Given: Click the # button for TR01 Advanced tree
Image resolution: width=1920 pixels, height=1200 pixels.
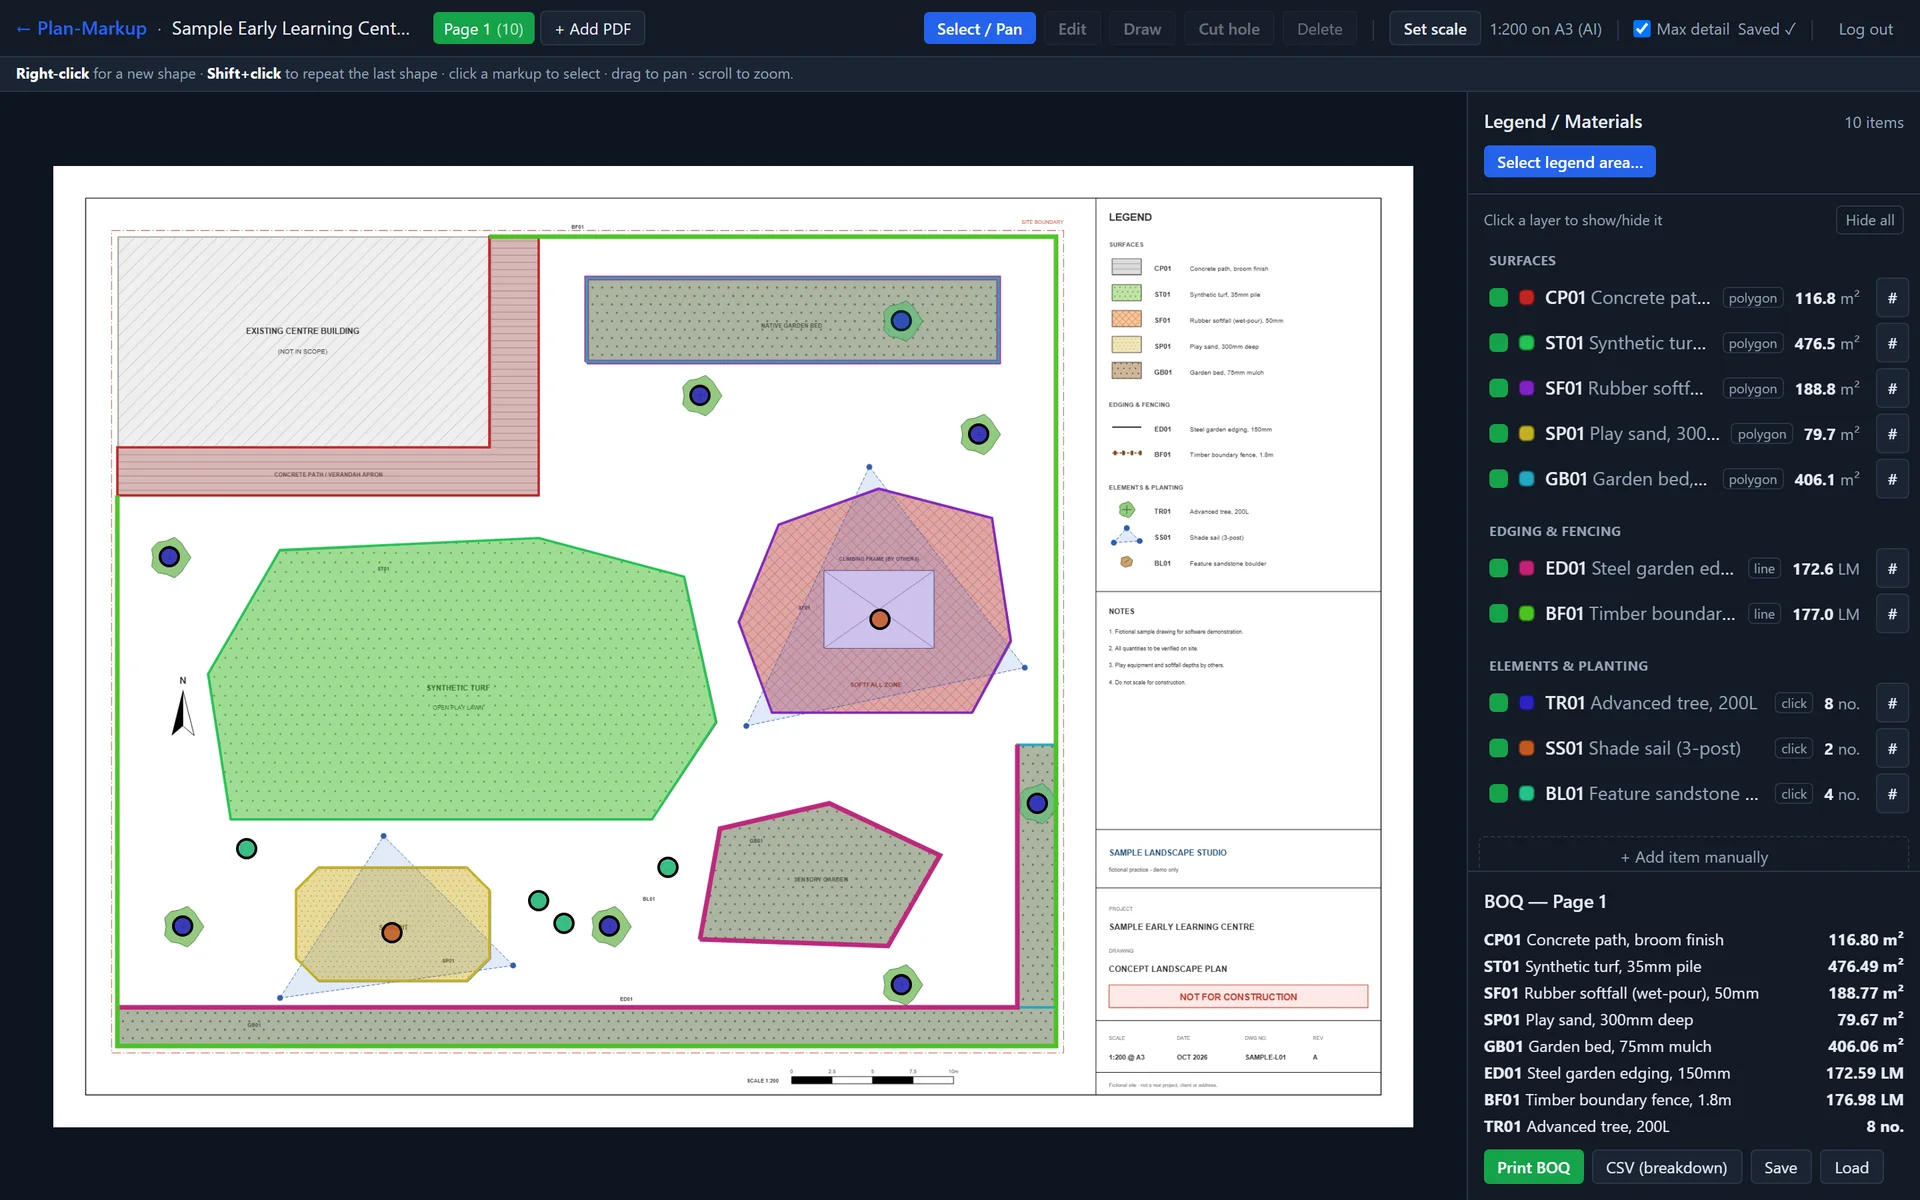Looking at the screenshot, I should pyautogui.click(x=1891, y=703).
